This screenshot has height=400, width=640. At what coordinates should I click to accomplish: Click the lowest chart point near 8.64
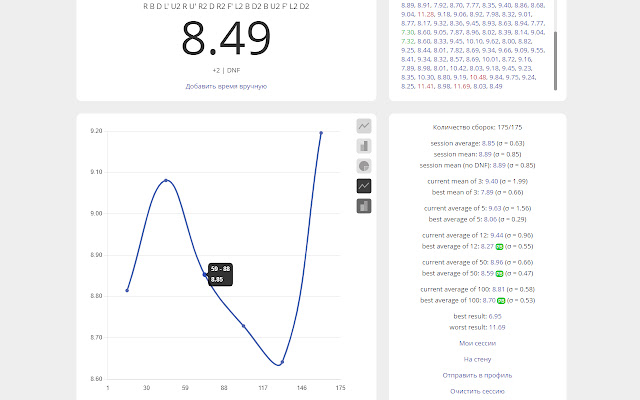coord(282,362)
